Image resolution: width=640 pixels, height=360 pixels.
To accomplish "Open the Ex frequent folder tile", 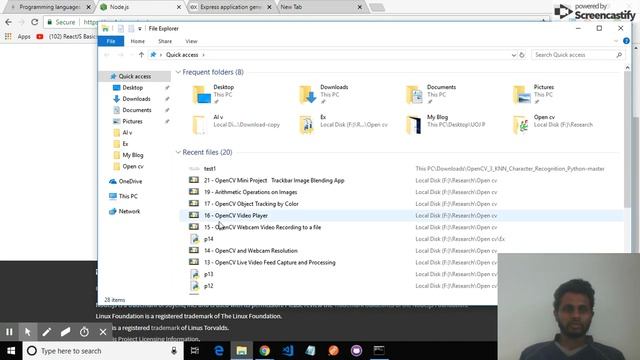I will (343, 124).
